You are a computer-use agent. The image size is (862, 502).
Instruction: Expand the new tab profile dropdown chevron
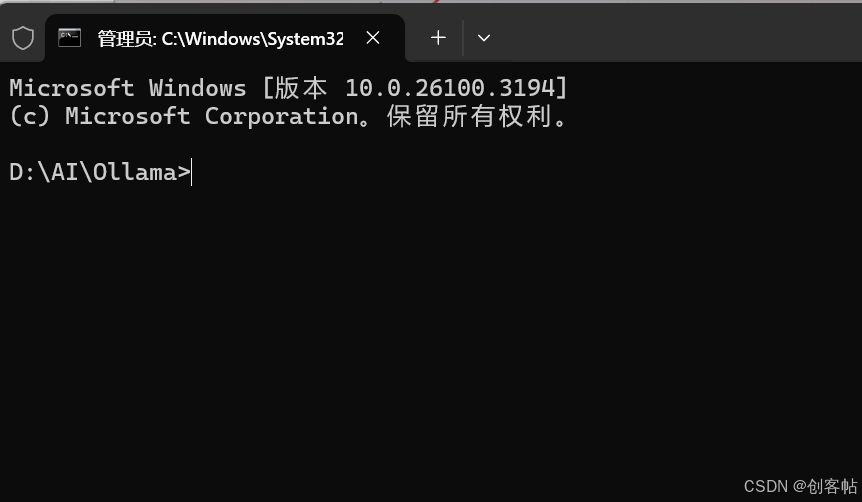click(484, 38)
